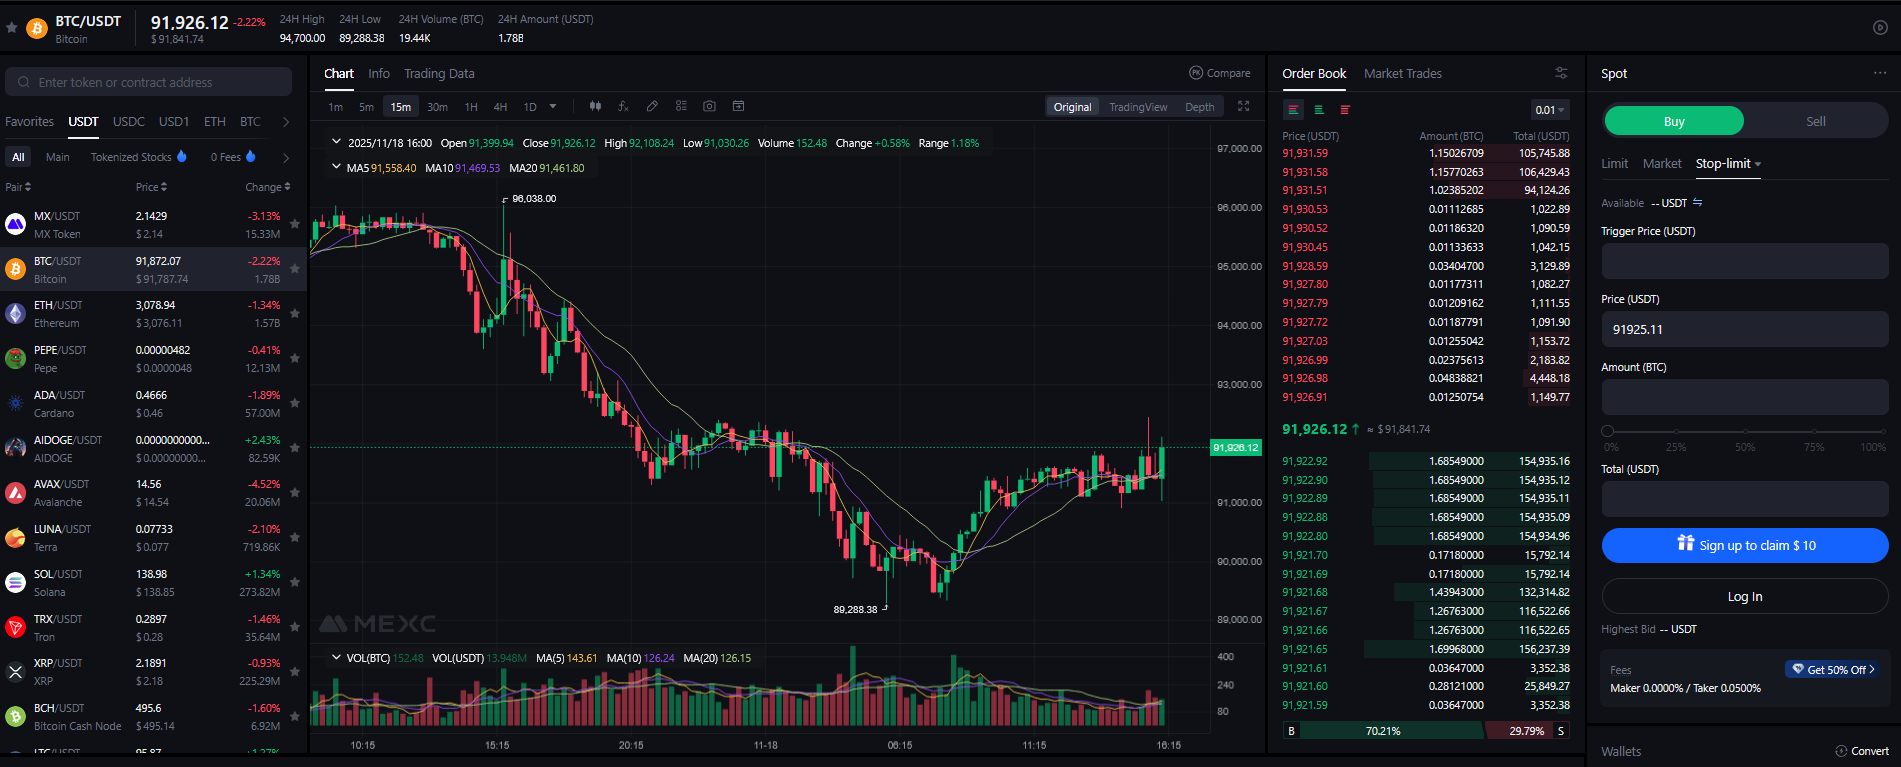
Task: Select the 1H timeframe
Action: (471, 107)
